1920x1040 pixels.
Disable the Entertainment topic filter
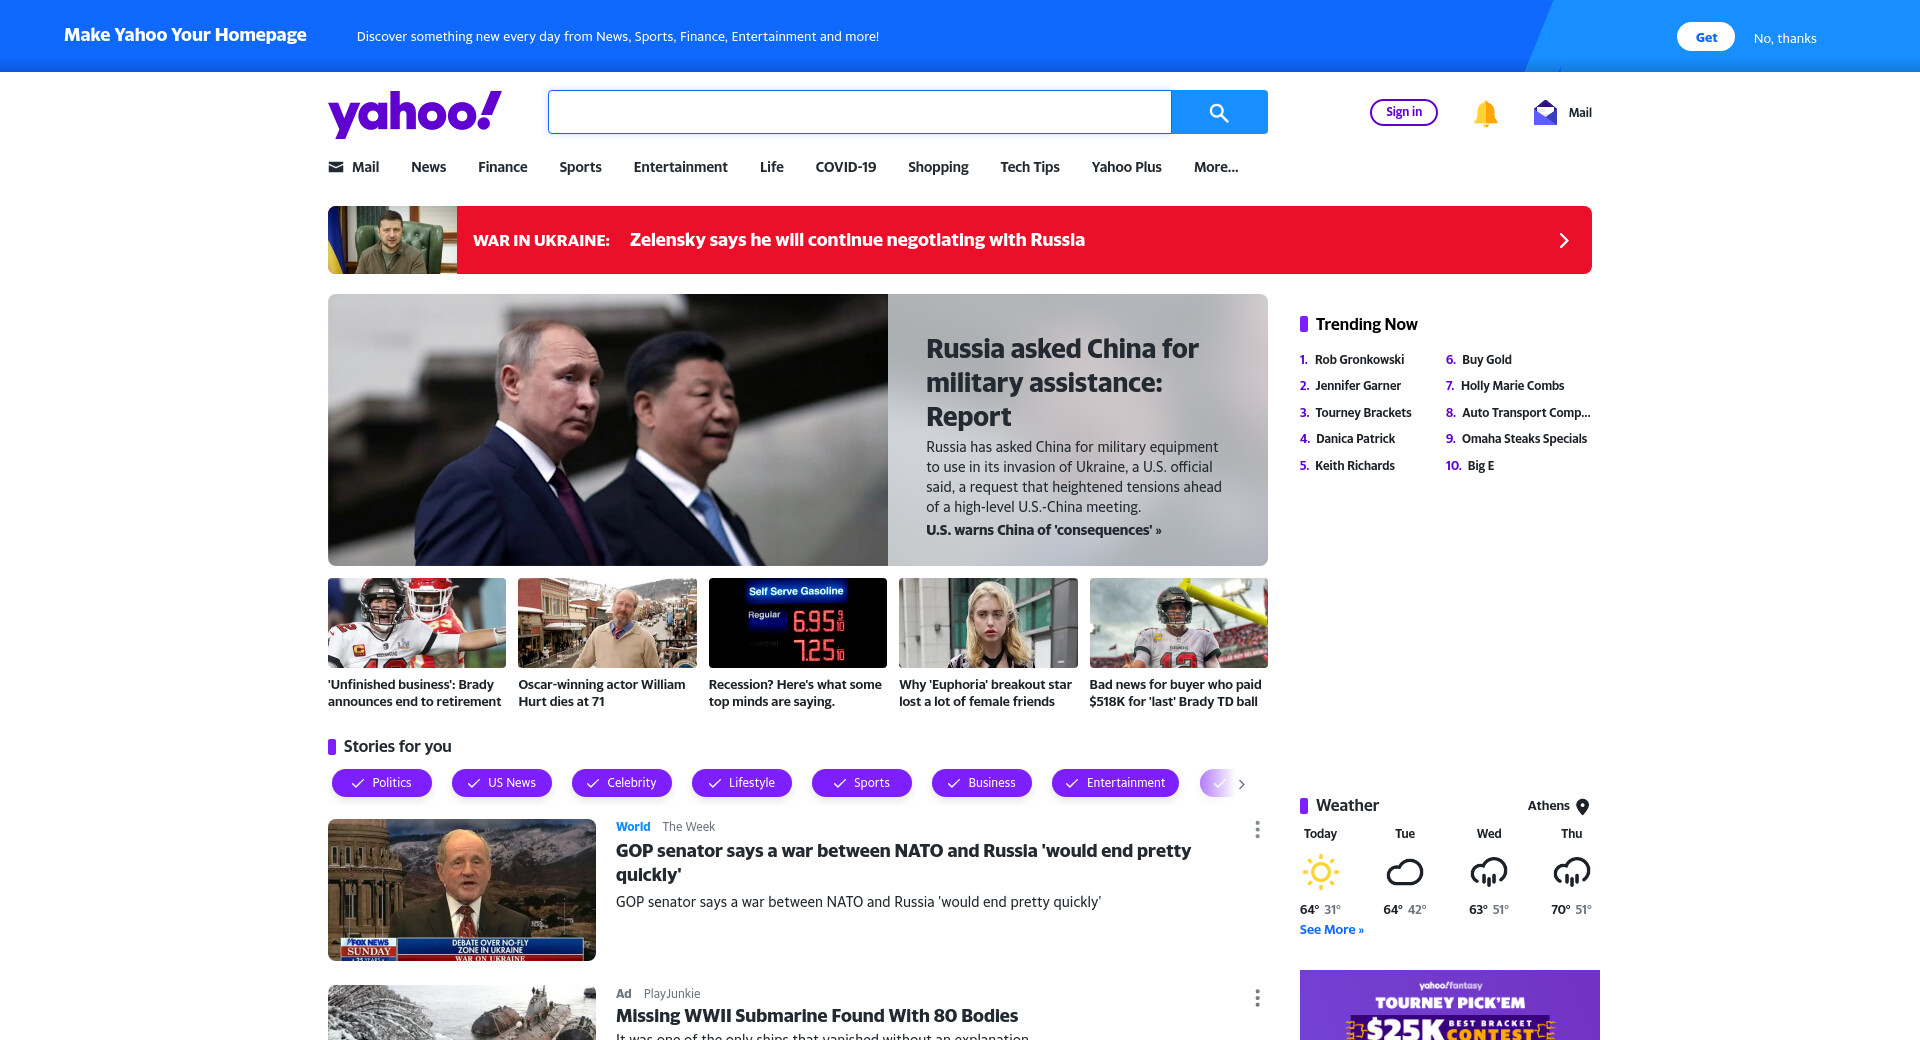(x=1115, y=783)
